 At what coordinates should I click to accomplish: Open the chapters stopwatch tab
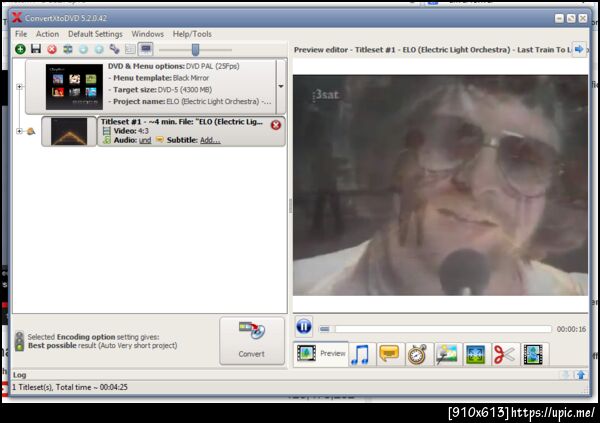pos(417,354)
